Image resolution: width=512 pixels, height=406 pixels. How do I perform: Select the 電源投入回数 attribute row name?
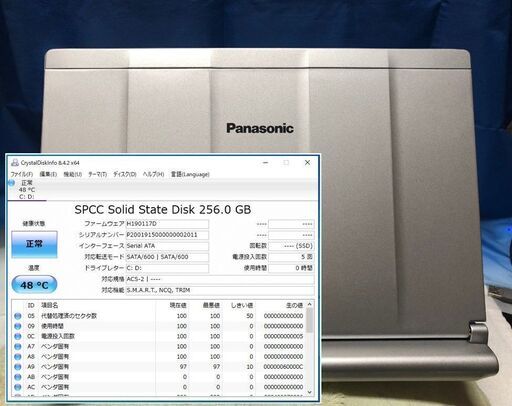tap(58, 336)
